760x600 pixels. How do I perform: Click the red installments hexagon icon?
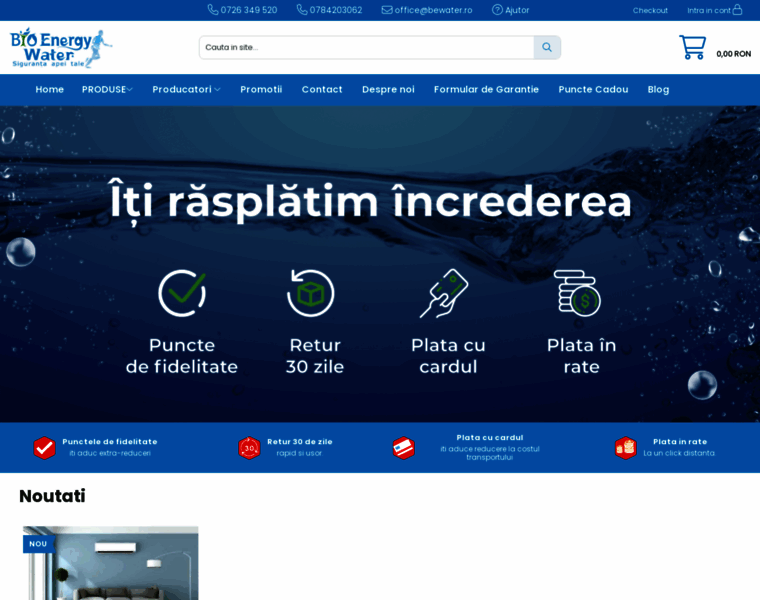coord(625,447)
